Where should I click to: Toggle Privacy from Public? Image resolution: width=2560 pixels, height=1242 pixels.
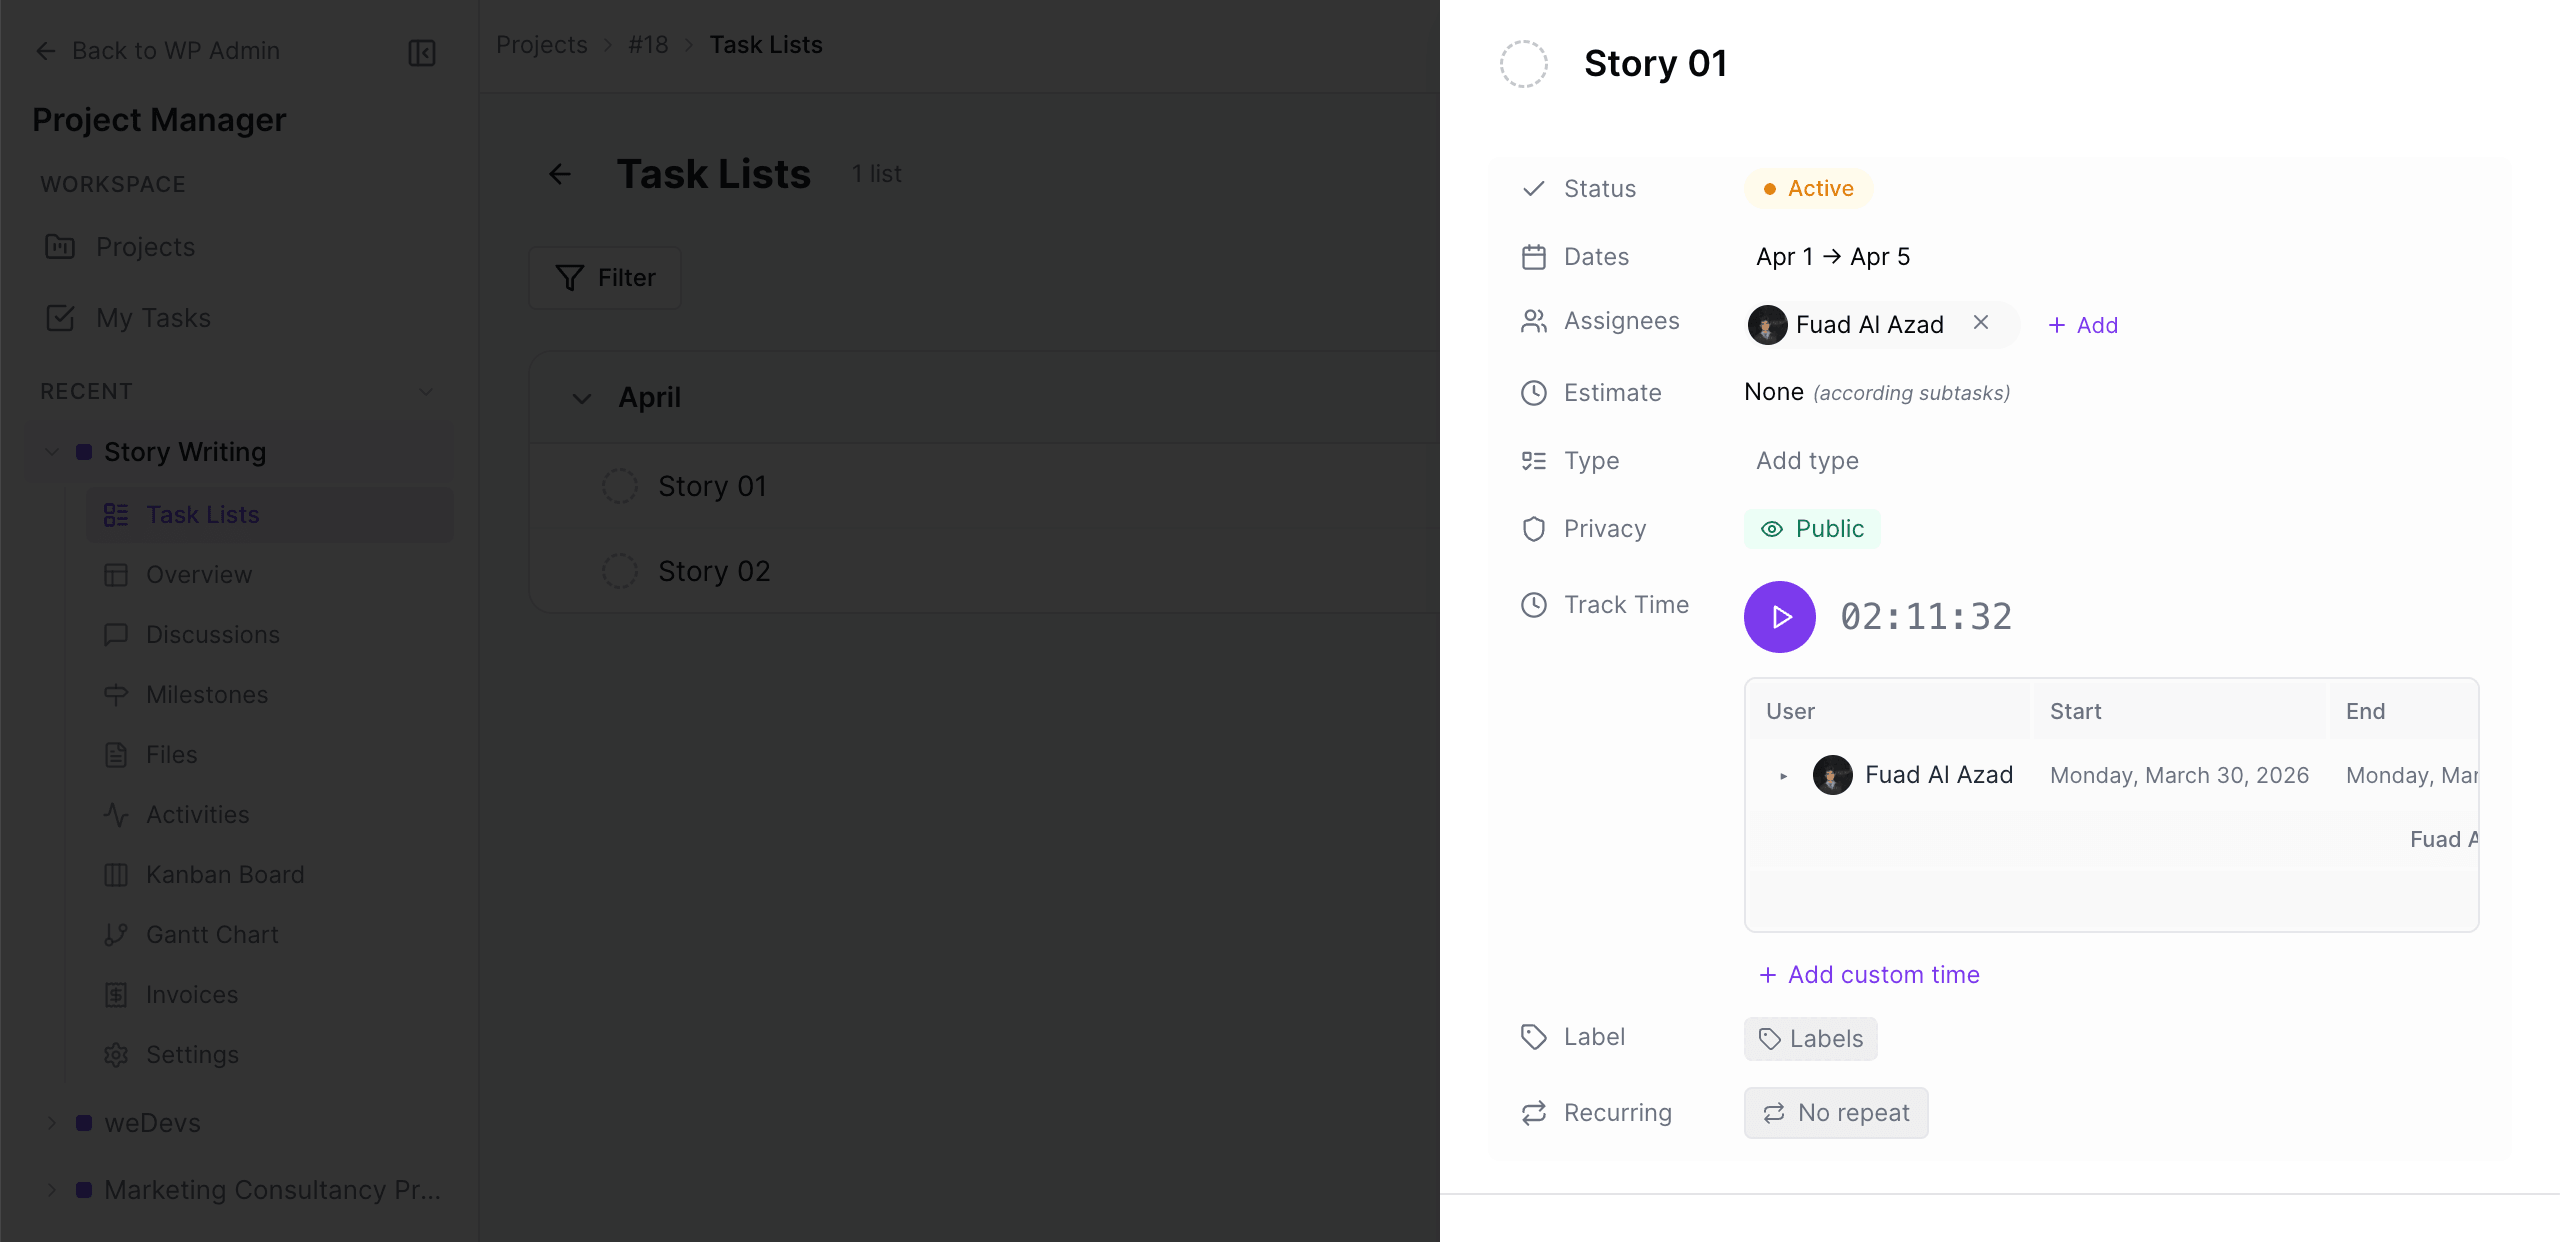coord(1813,528)
